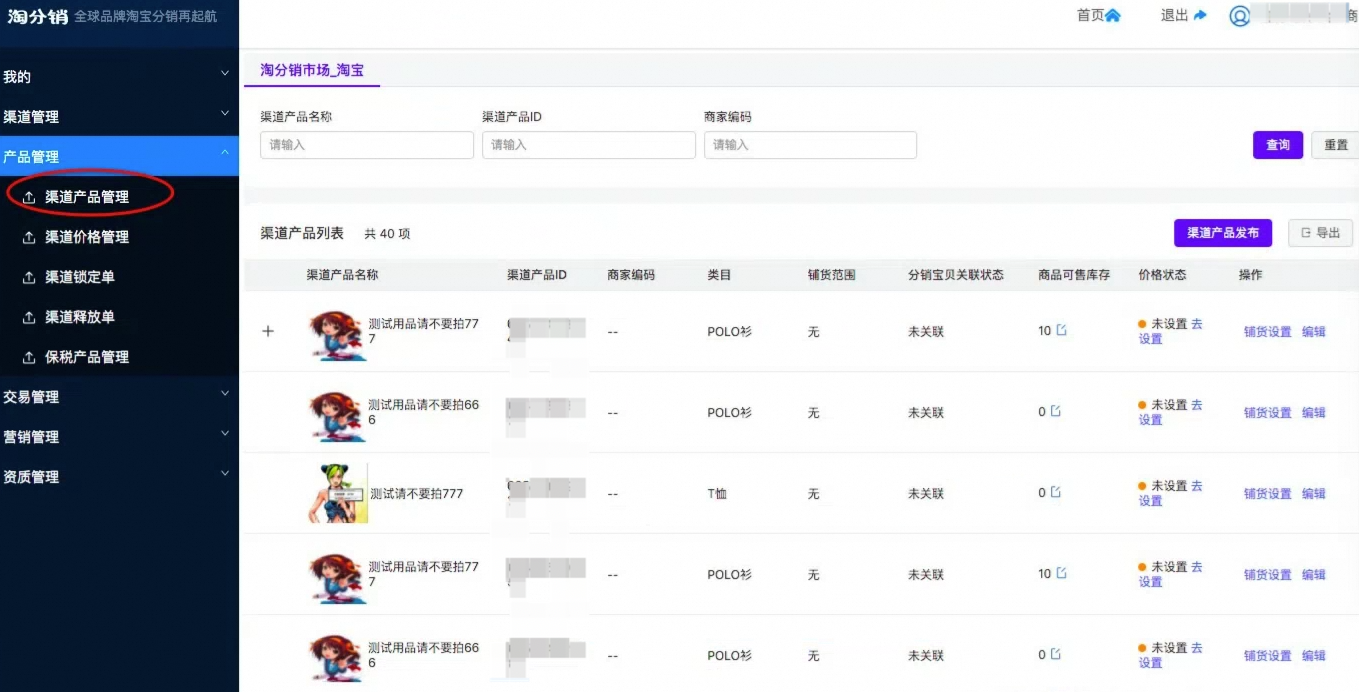Click the 分销宝贝关联状态 column header
The width and height of the screenshot is (1359, 692).
point(956,275)
